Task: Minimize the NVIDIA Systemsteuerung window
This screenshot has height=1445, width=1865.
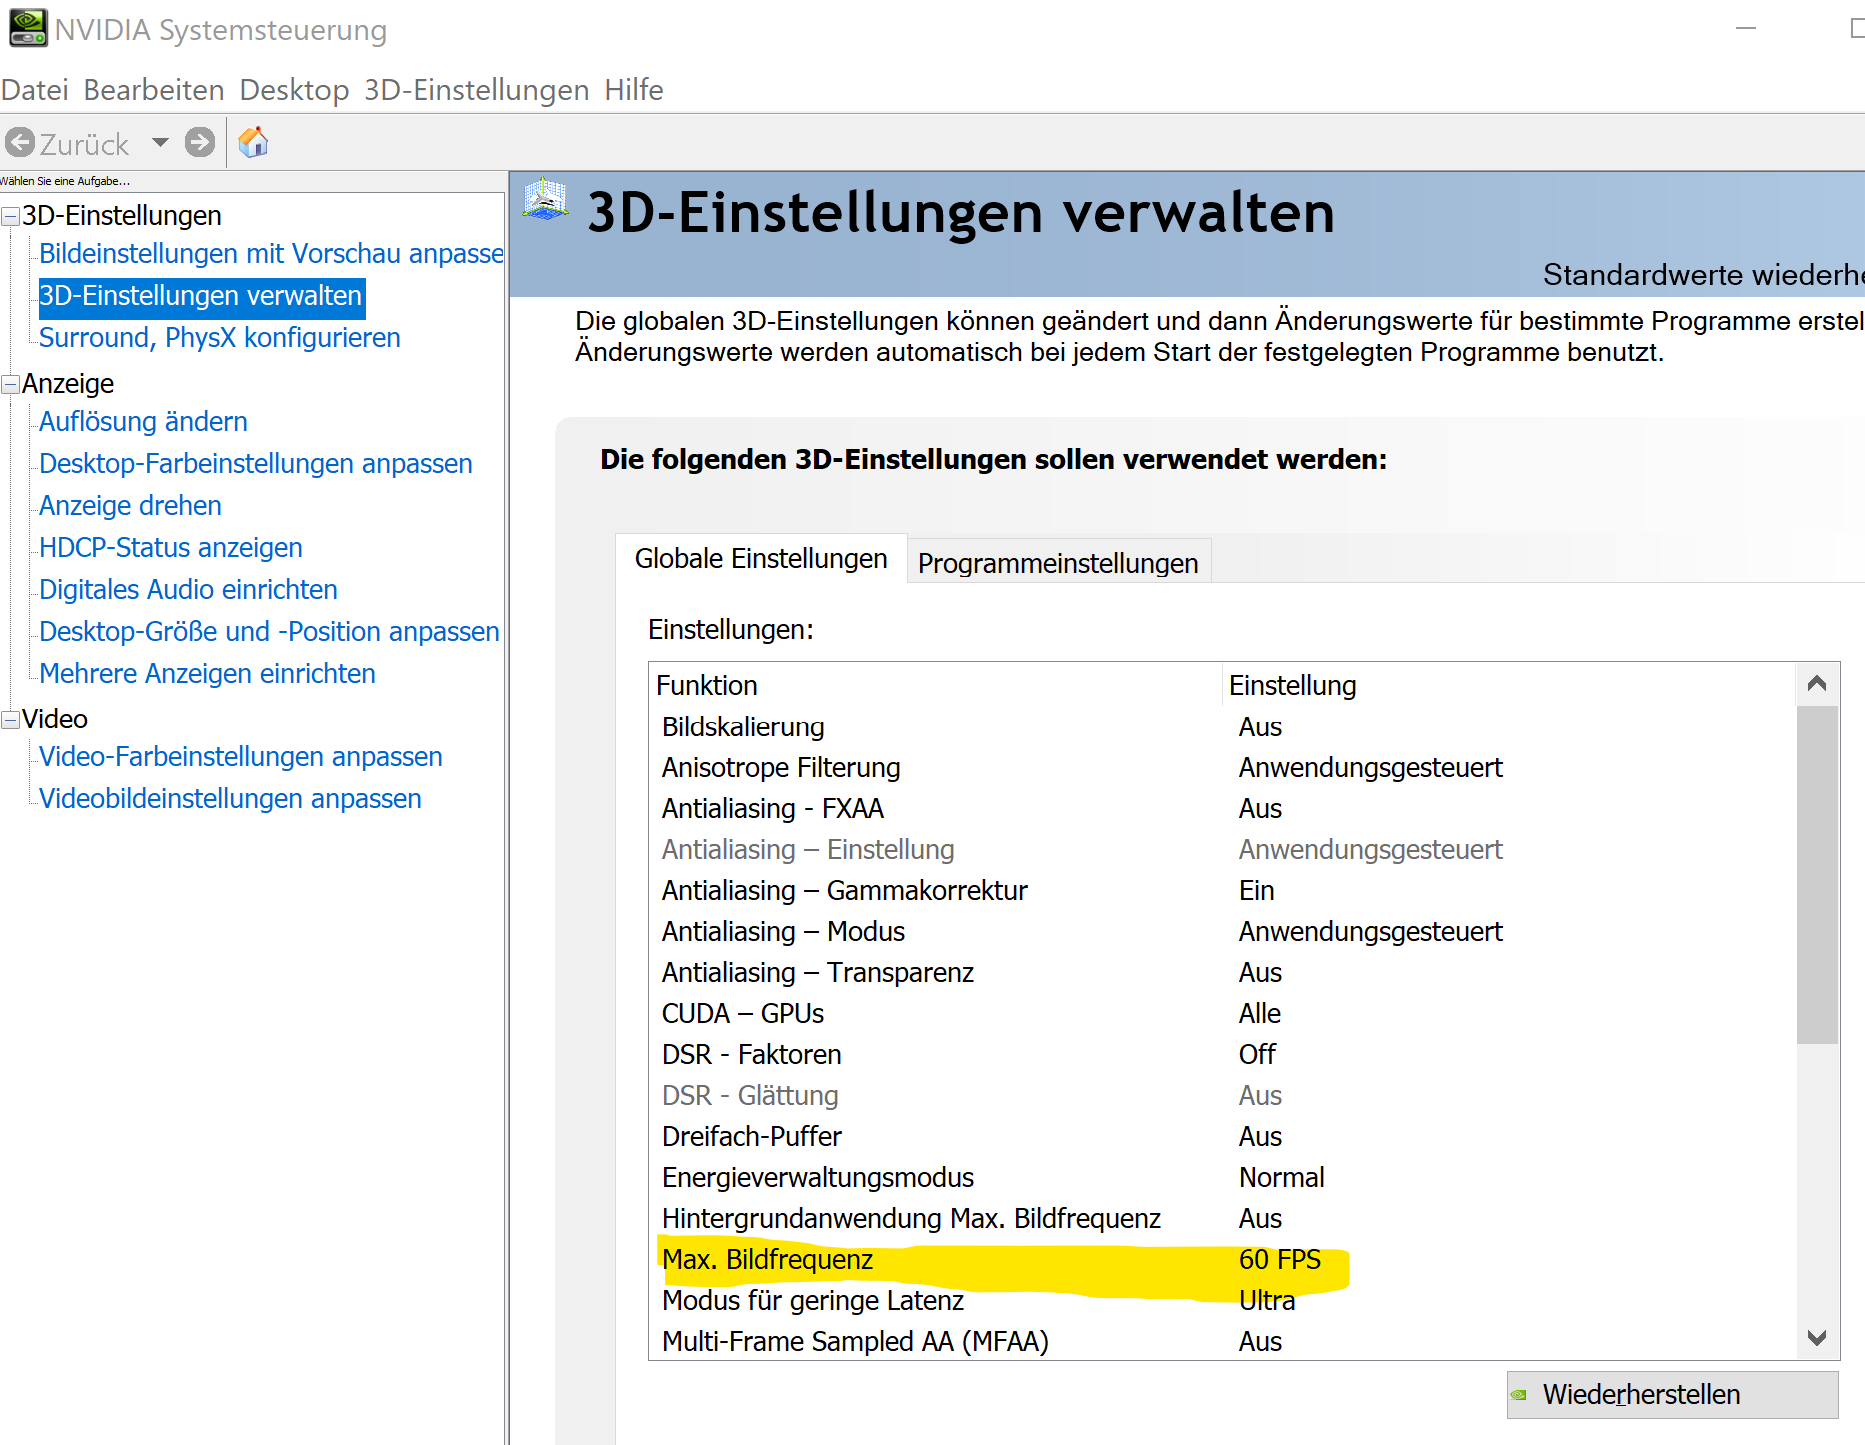Action: click(1746, 28)
